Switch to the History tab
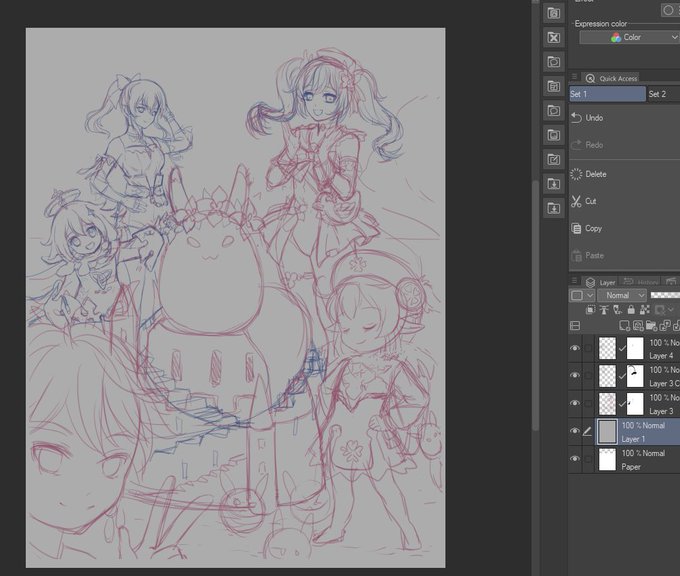 (x=641, y=282)
